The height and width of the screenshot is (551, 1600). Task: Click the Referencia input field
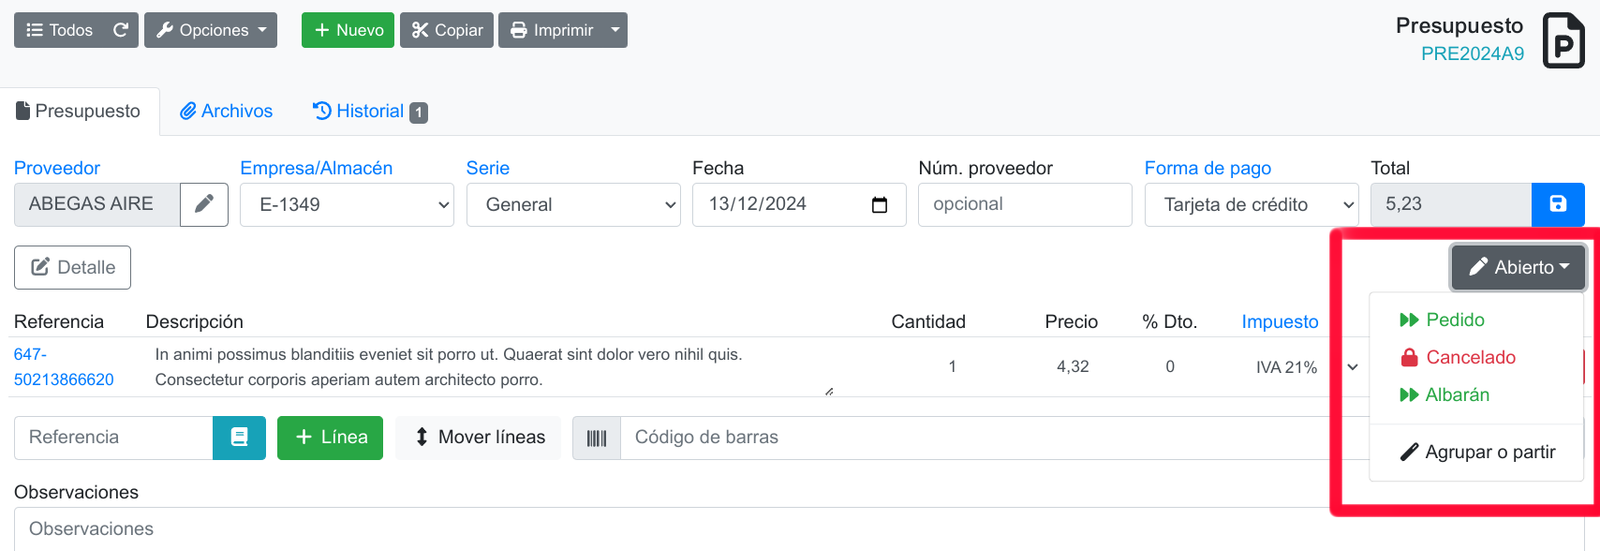[113, 438]
